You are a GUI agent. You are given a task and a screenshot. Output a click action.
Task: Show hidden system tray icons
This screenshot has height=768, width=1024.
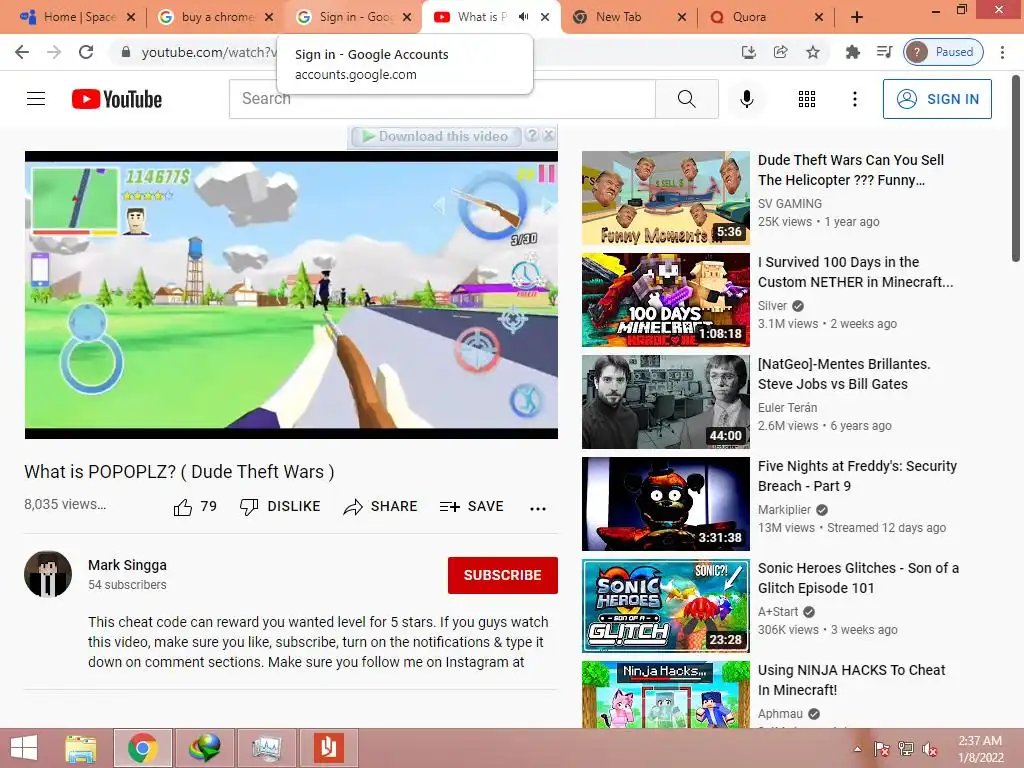[857, 749]
